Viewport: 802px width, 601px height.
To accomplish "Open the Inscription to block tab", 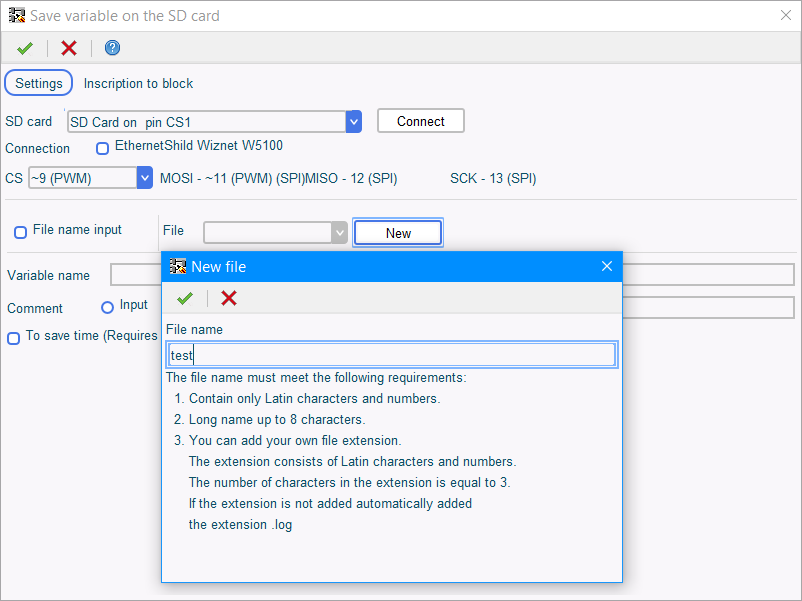I will (x=139, y=83).
